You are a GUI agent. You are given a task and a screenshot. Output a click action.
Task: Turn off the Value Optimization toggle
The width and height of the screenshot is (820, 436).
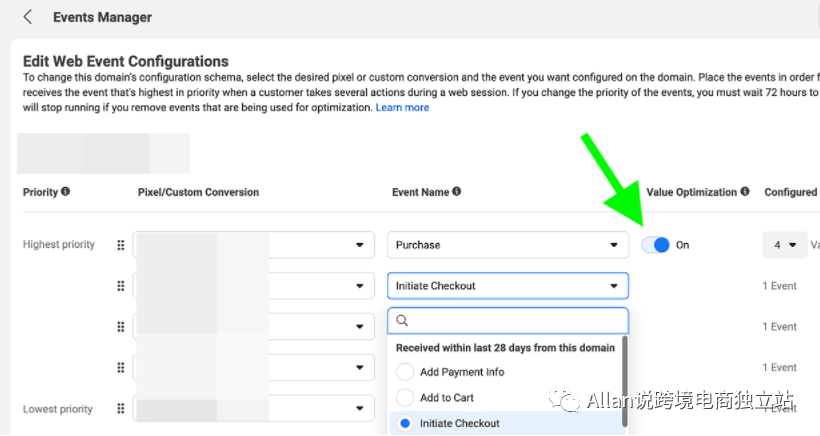pyautogui.click(x=656, y=245)
